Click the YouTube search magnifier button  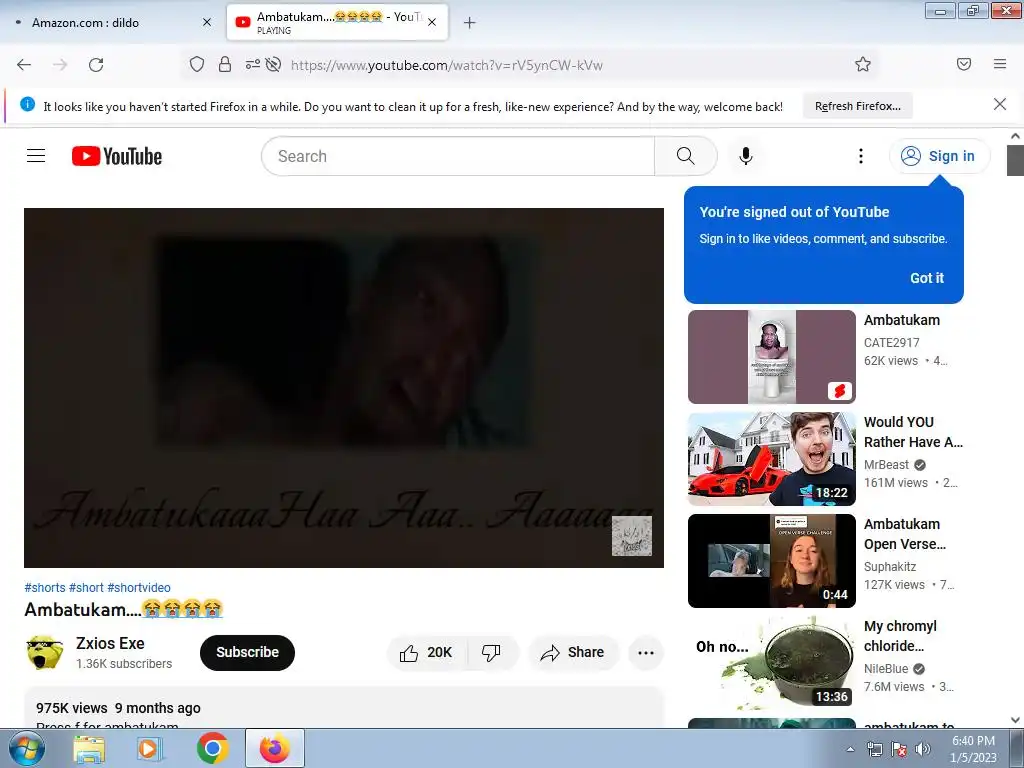[686, 156]
